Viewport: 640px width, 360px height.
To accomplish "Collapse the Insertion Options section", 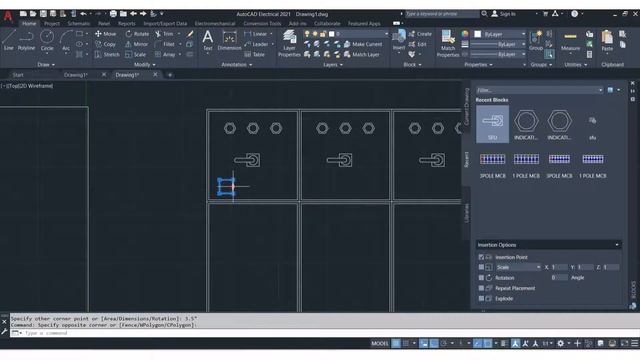I will pos(617,245).
